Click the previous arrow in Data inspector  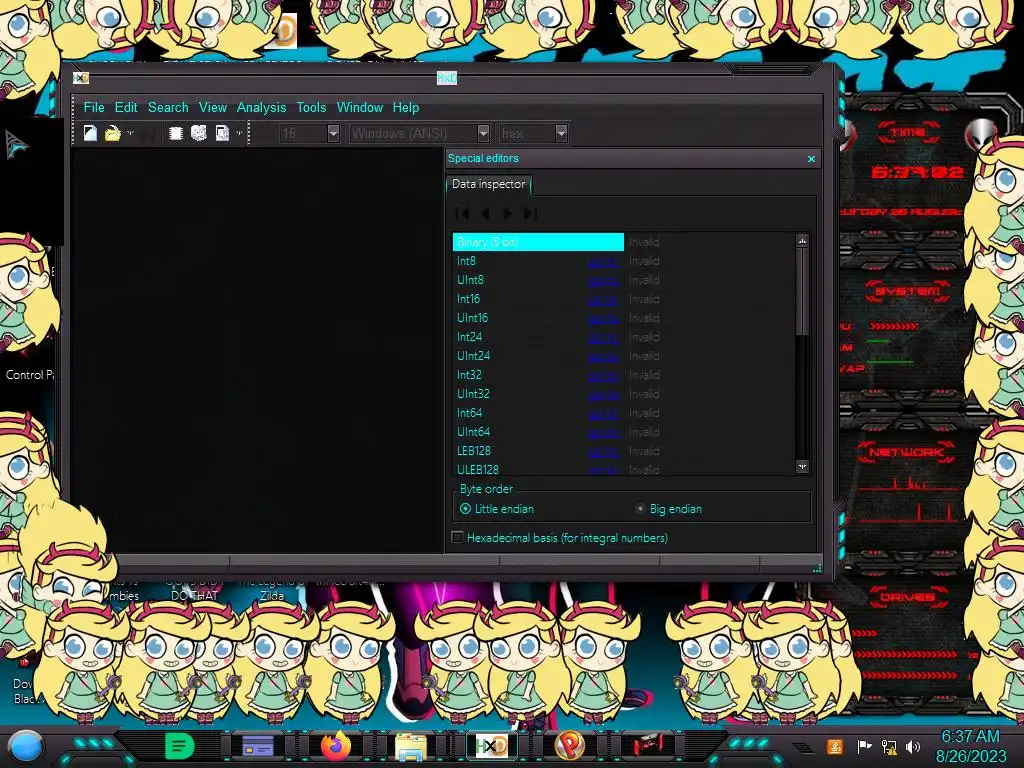(x=485, y=213)
